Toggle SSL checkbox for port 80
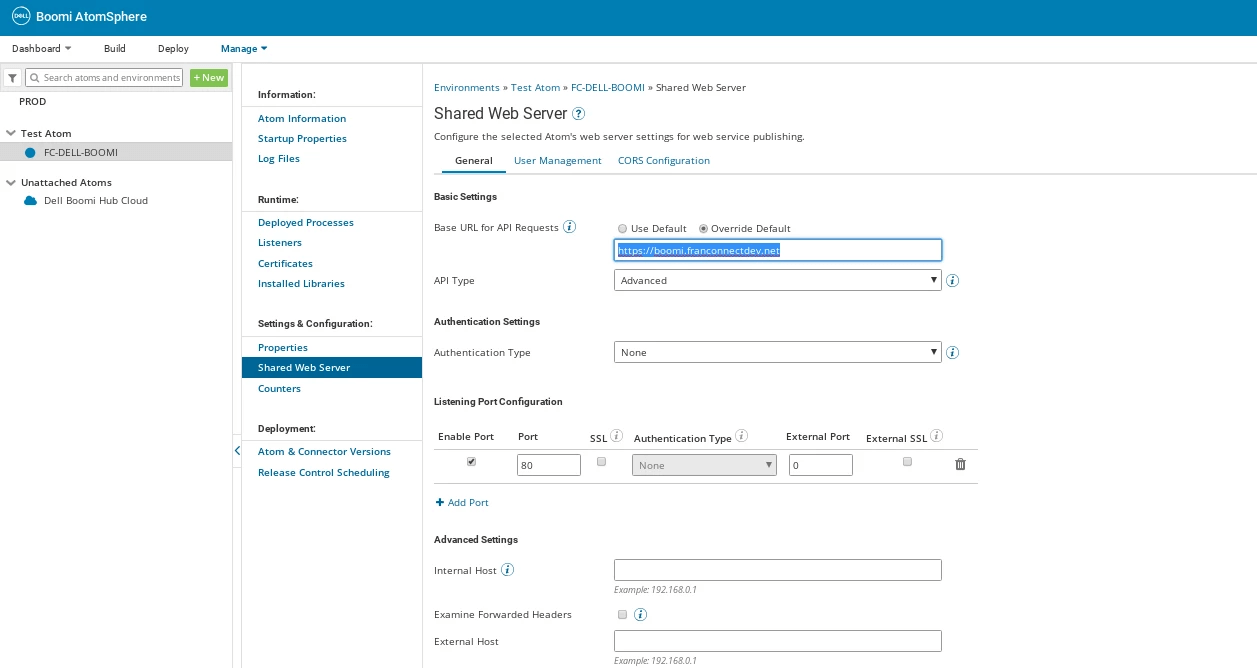 pyautogui.click(x=601, y=462)
